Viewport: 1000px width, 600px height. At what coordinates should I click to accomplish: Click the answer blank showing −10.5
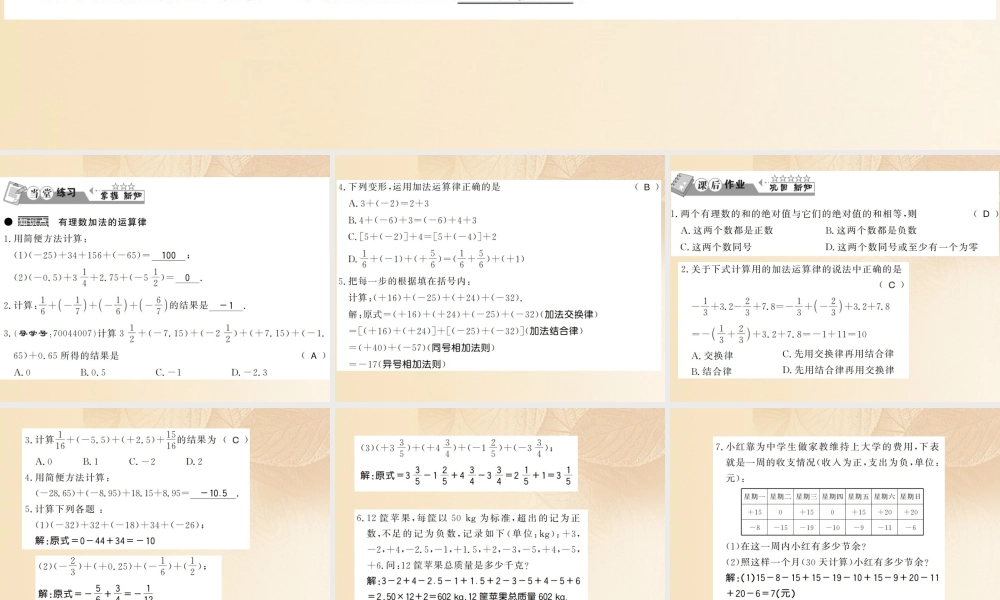point(214,493)
